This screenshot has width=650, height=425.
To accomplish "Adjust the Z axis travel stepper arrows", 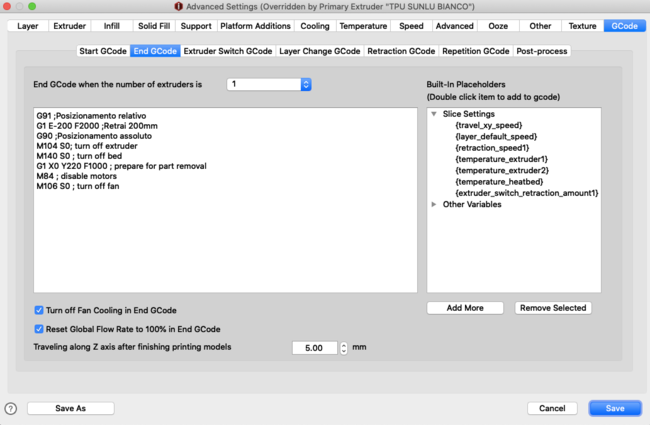I will (x=345, y=348).
